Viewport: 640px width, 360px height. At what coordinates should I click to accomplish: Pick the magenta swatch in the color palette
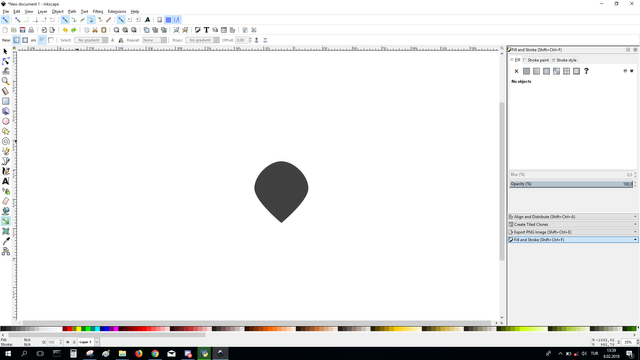[116, 329]
